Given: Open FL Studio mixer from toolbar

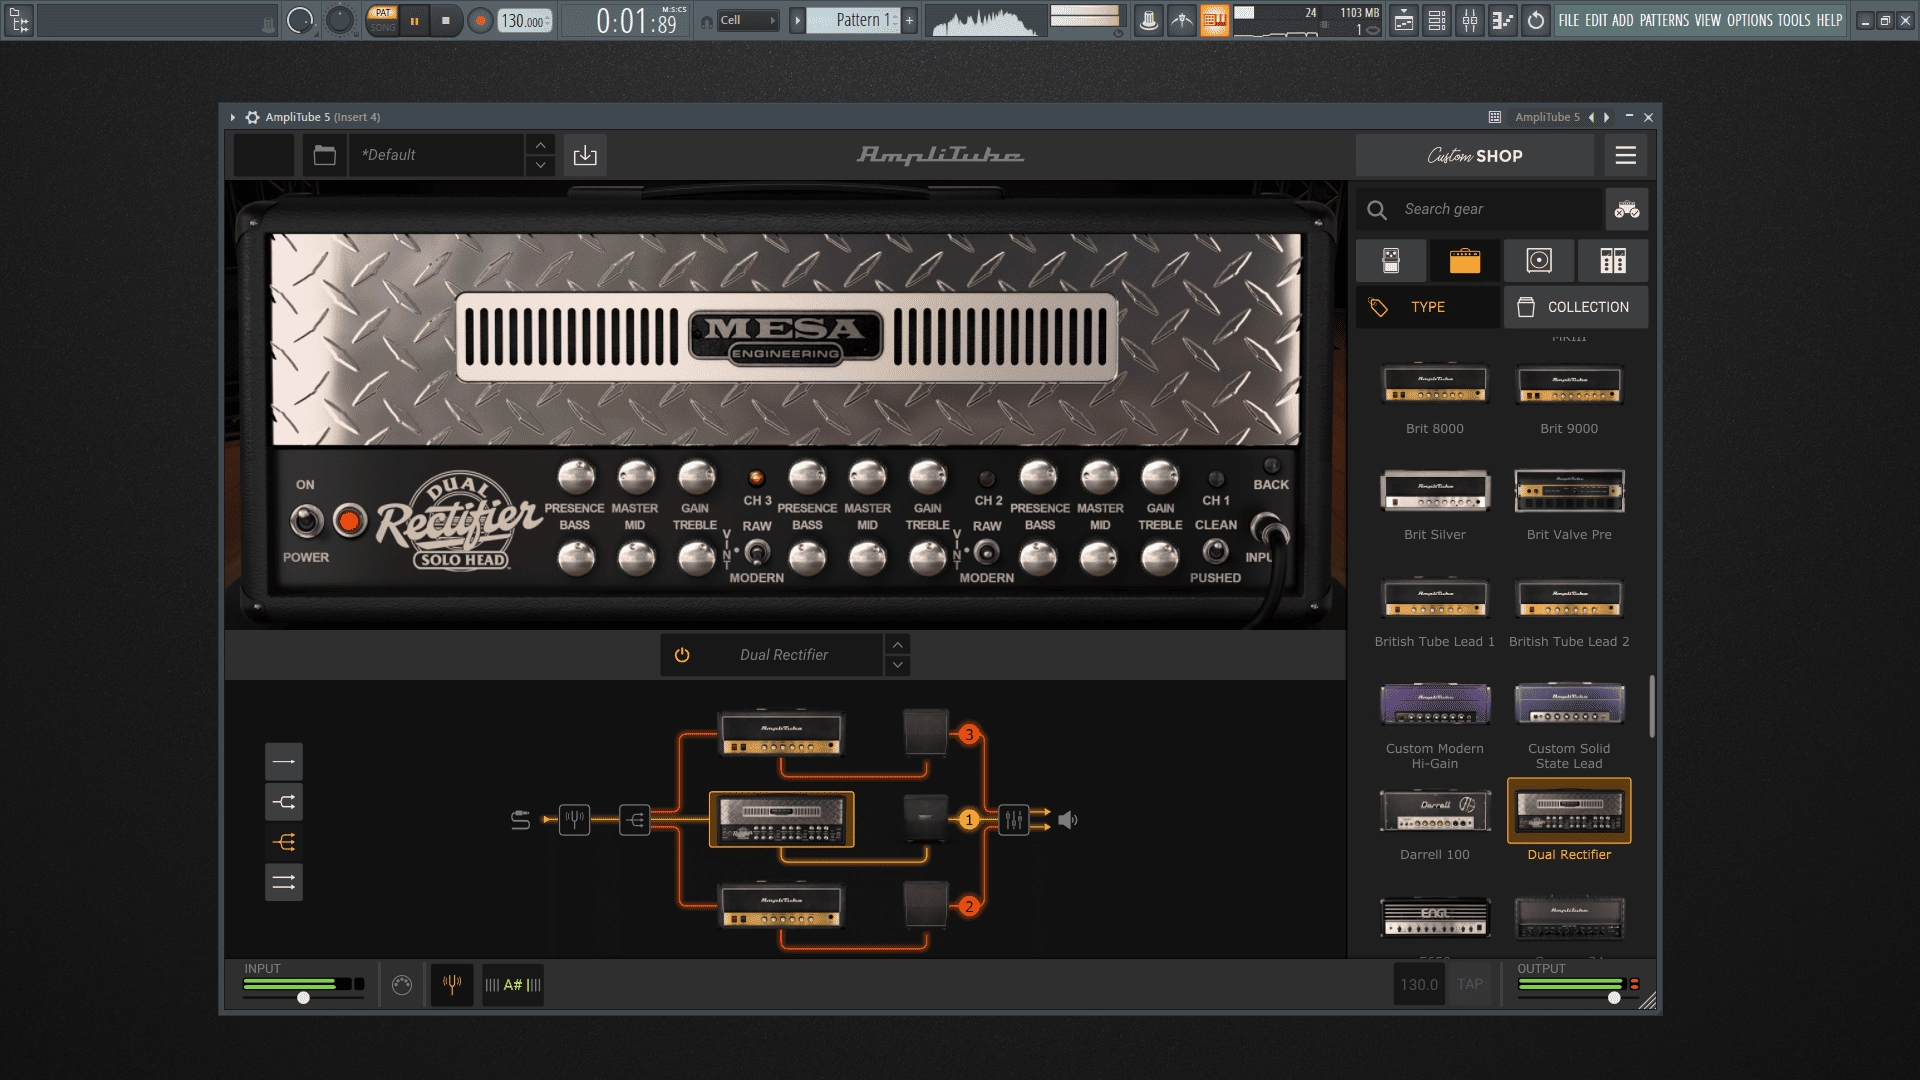Looking at the screenshot, I should tap(1469, 20).
